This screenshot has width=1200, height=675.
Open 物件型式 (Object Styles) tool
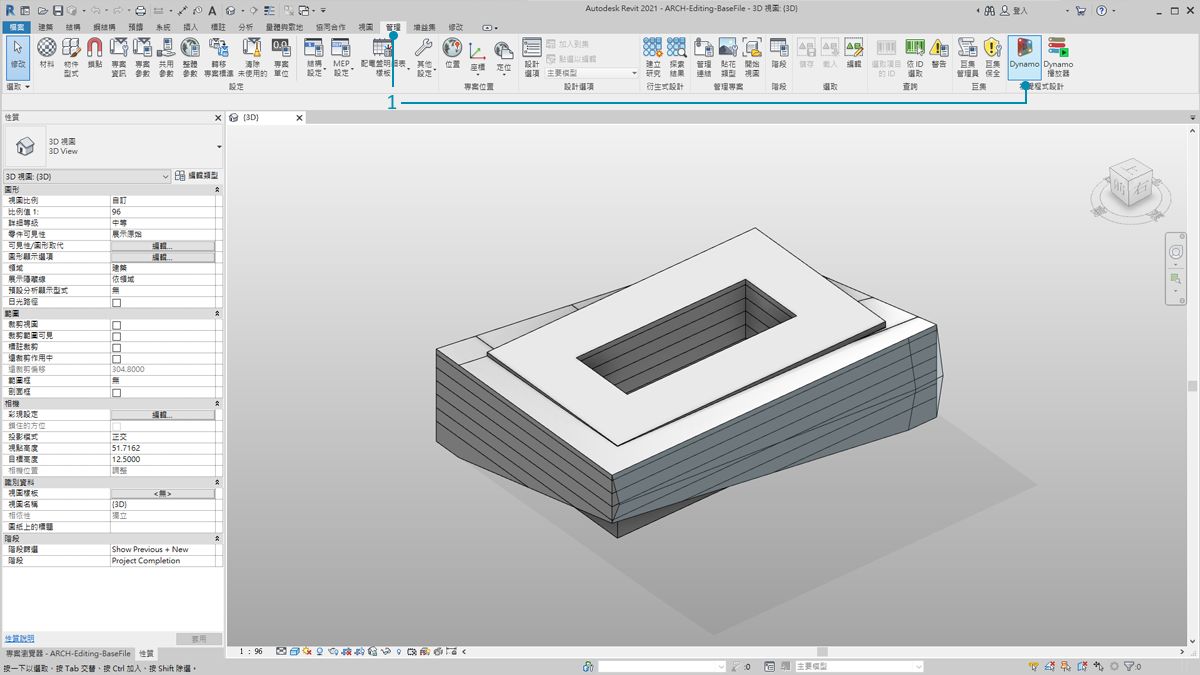click(71, 57)
